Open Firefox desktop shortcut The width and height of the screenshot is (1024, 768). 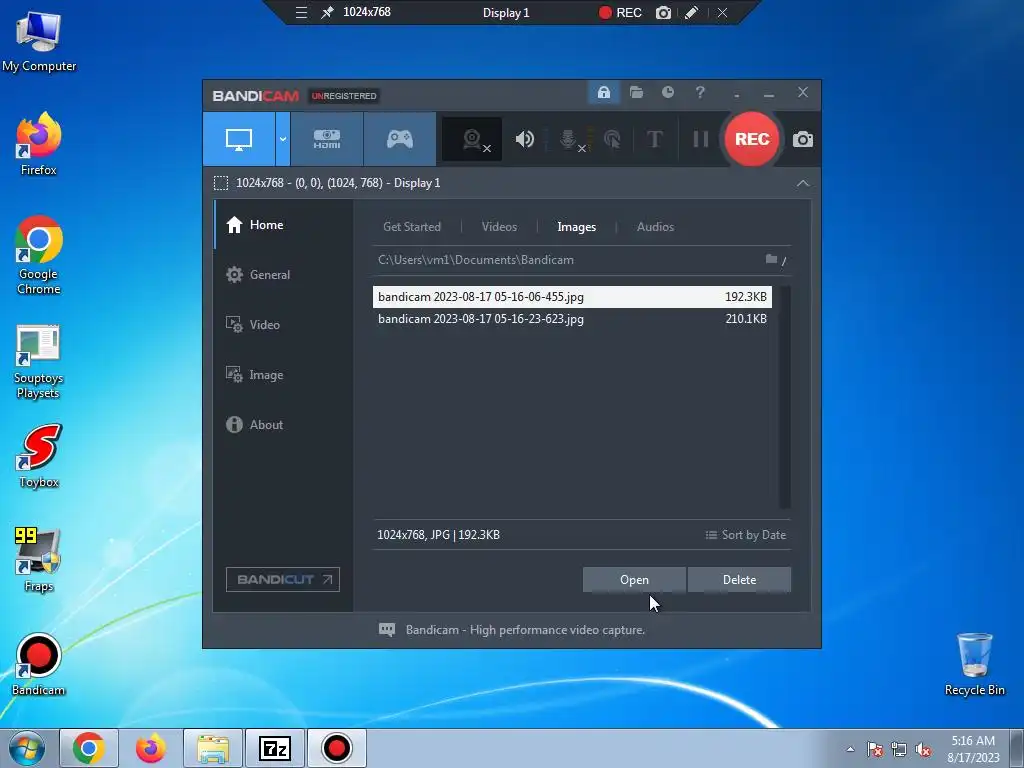tap(39, 144)
